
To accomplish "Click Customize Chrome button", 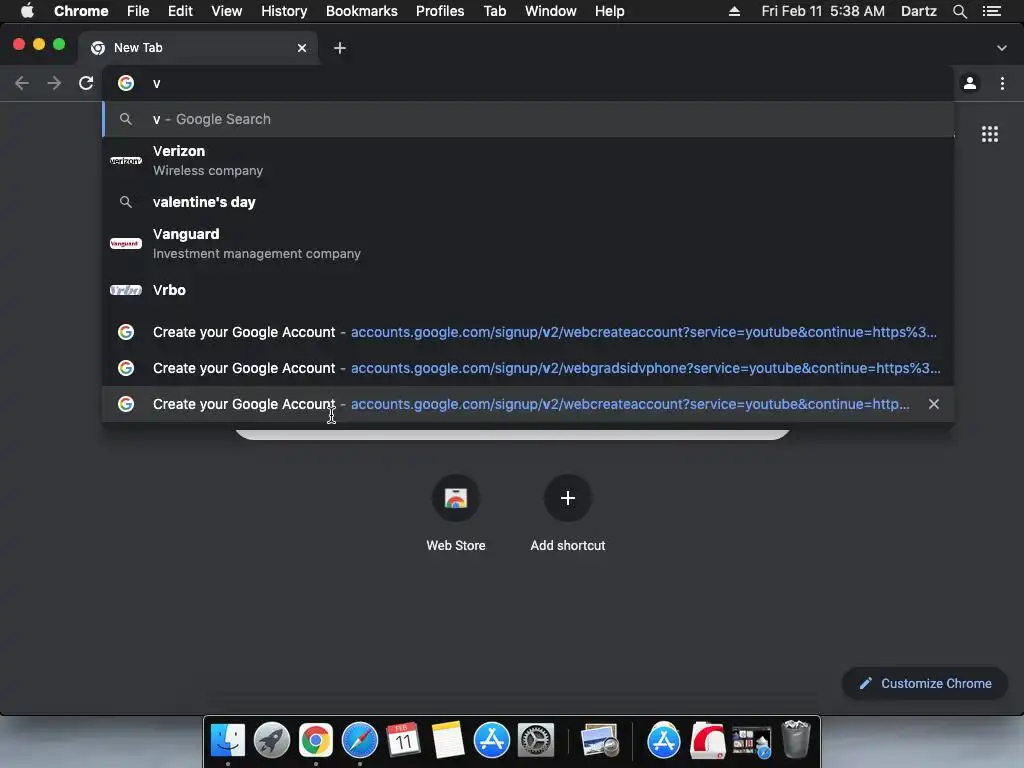I will pos(925,683).
